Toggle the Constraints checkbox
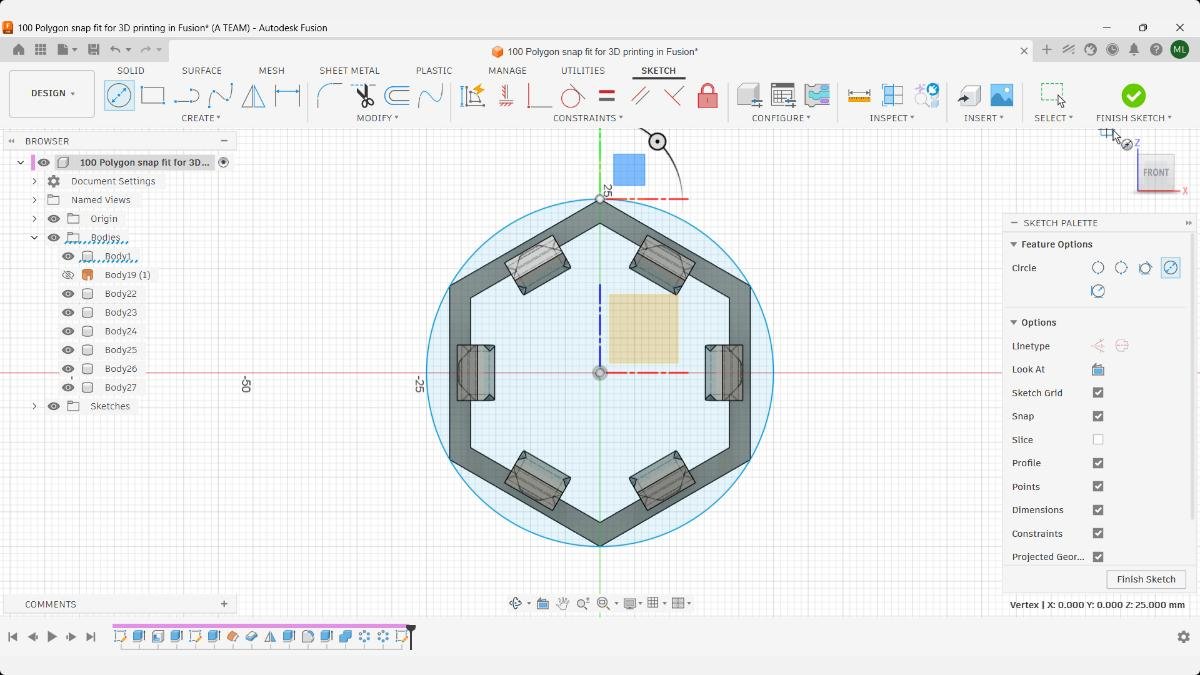Image resolution: width=1200 pixels, height=675 pixels. pyautogui.click(x=1098, y=534)
